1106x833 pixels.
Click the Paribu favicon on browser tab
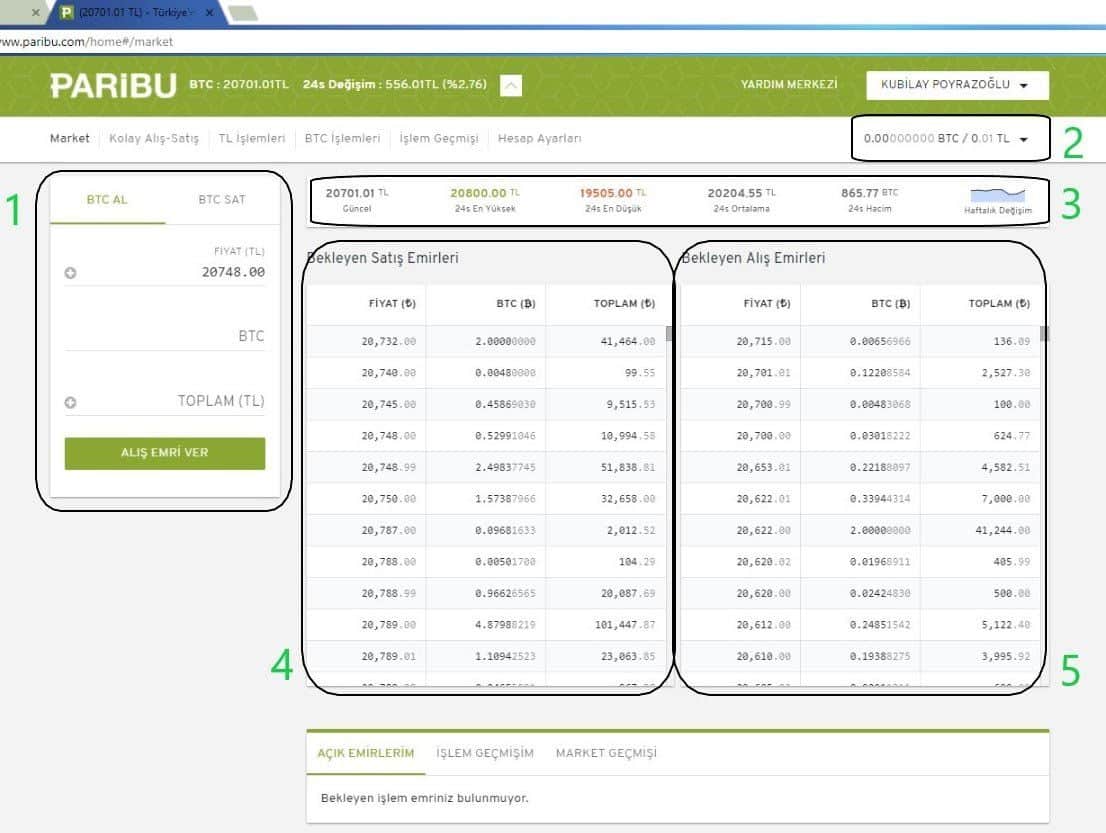67,13
